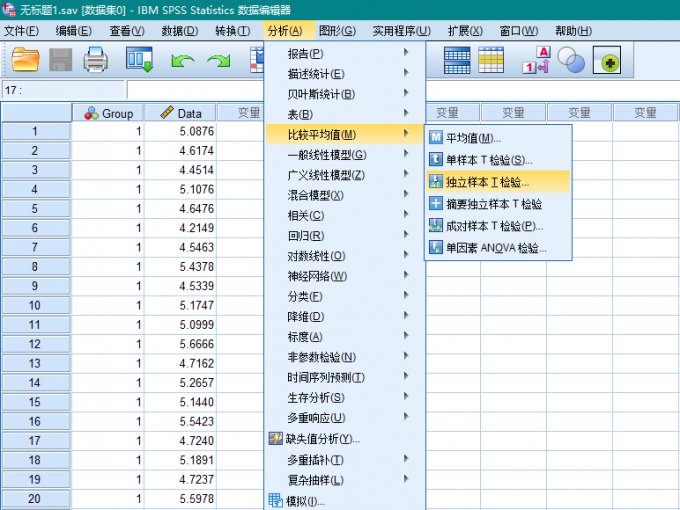Choose 降维(D) from the Analyze menu

pyautogui.click(x=345, y=317)
